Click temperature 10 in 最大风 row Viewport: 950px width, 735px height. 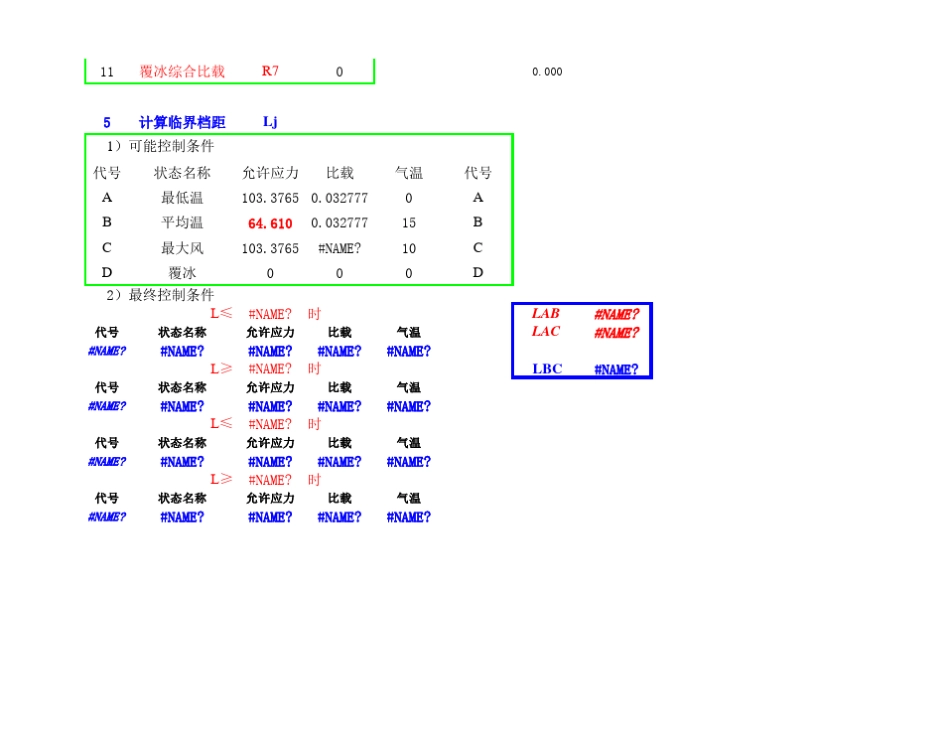tap(409, 248)
